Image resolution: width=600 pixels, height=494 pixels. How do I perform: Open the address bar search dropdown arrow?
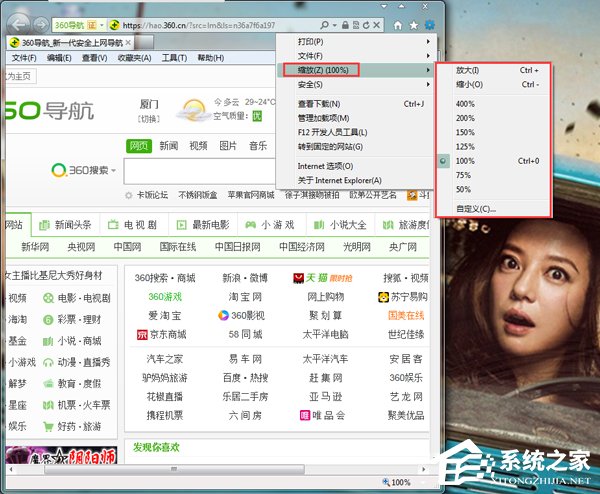tap(334, 26)
